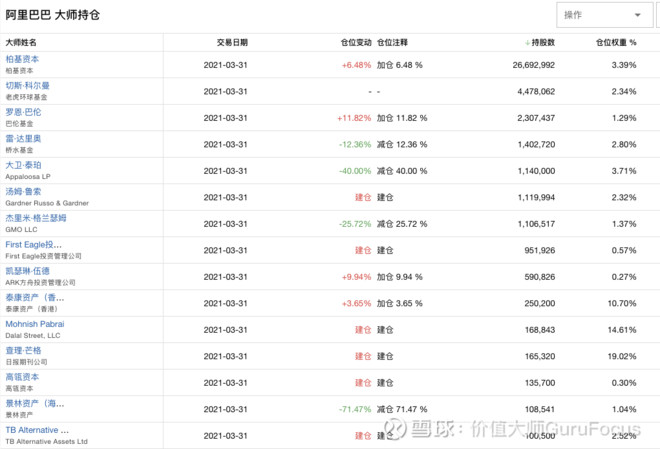This screenshot has height=449, width=660.
Task: Click the 1.04% weight cell
Action: [x=624, y=410]
